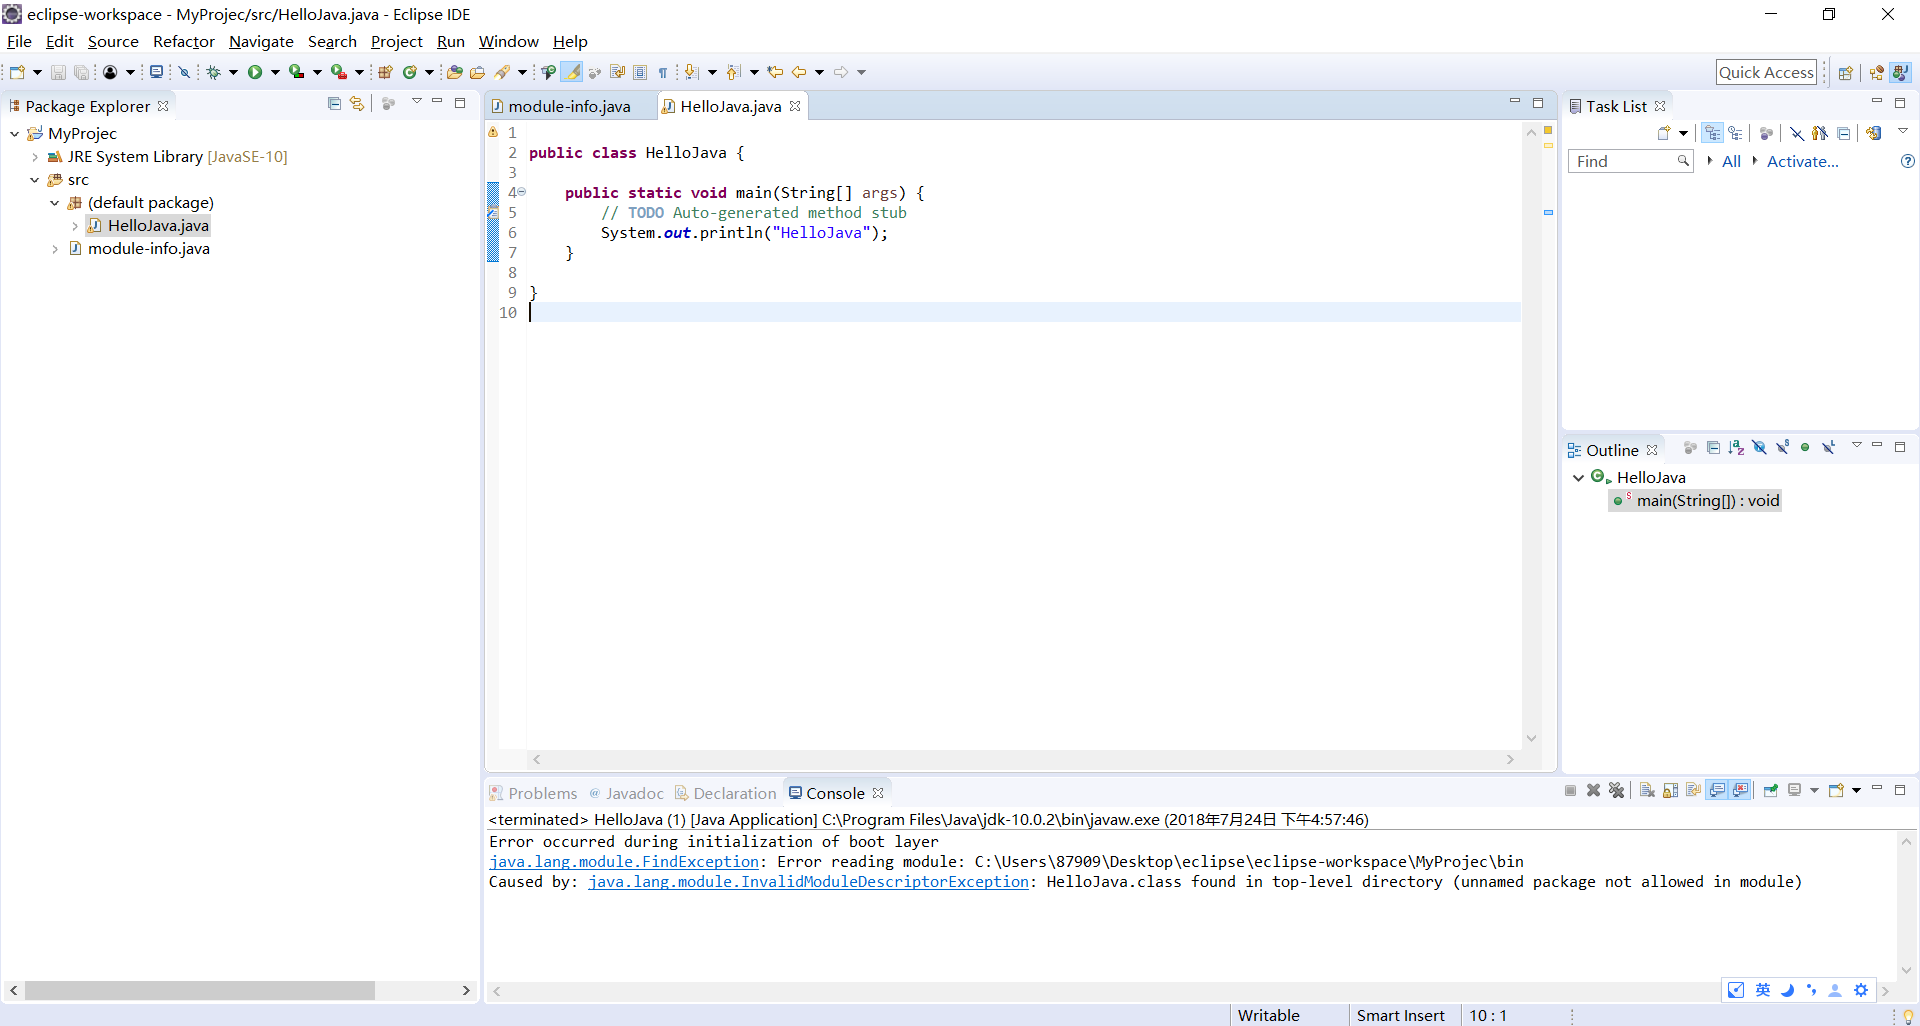Image resolution: width=1920 pixels, height=1026 pixels.
Task: Collapse the src folder node
Action: coord(35,180)
